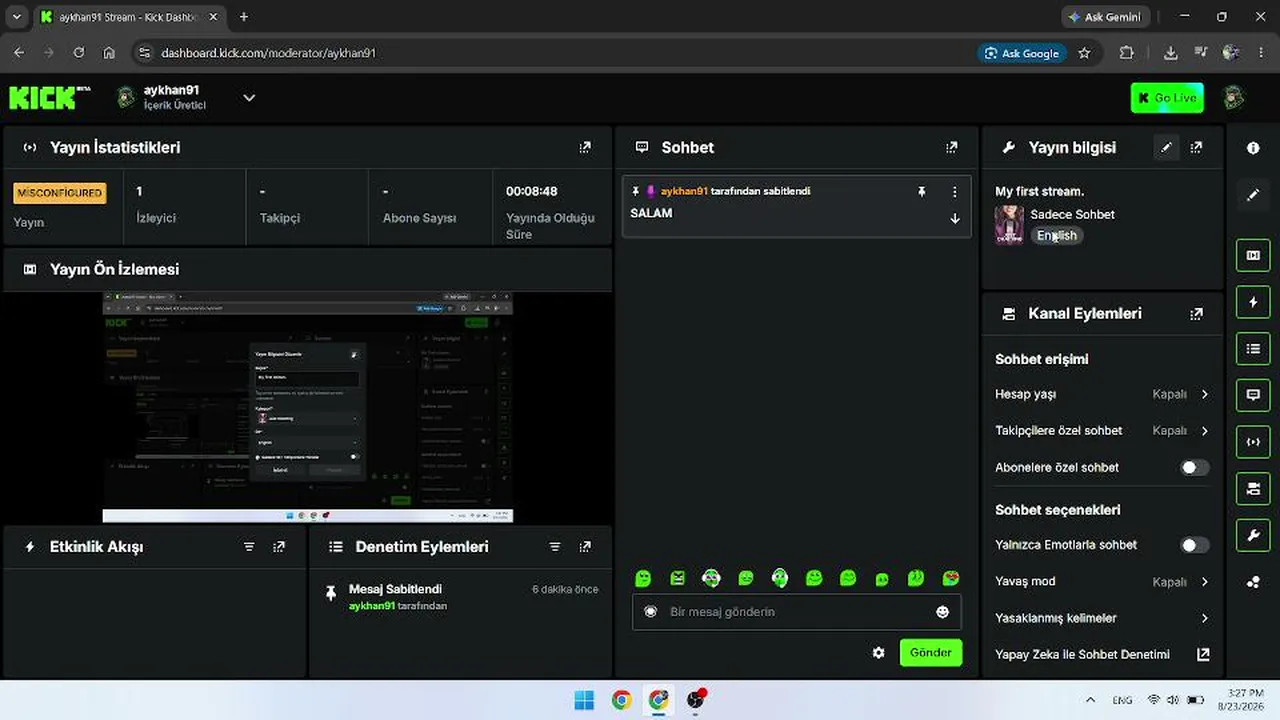
Task: Open the pinned message three-dot menu
Action: [954, 191]
